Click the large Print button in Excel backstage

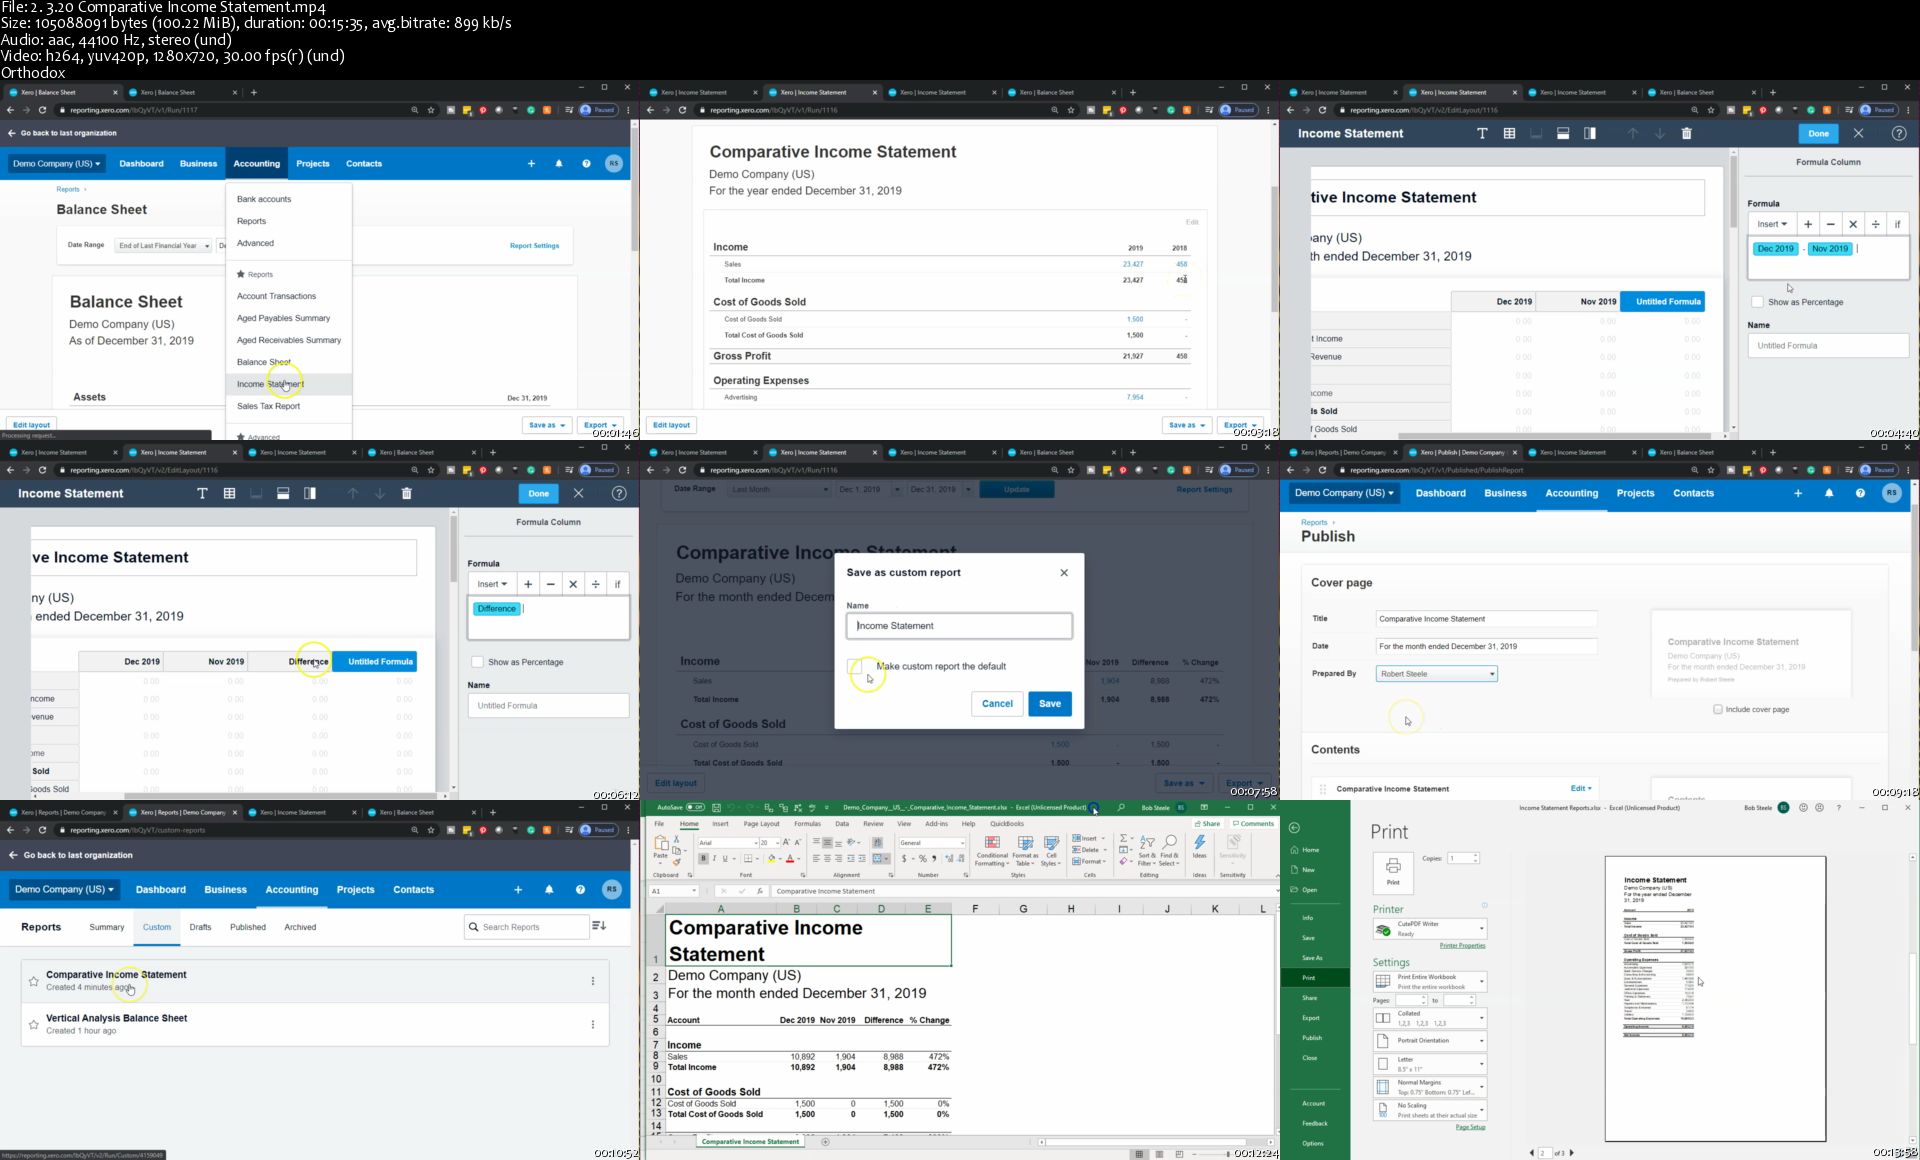(1392, 871)
